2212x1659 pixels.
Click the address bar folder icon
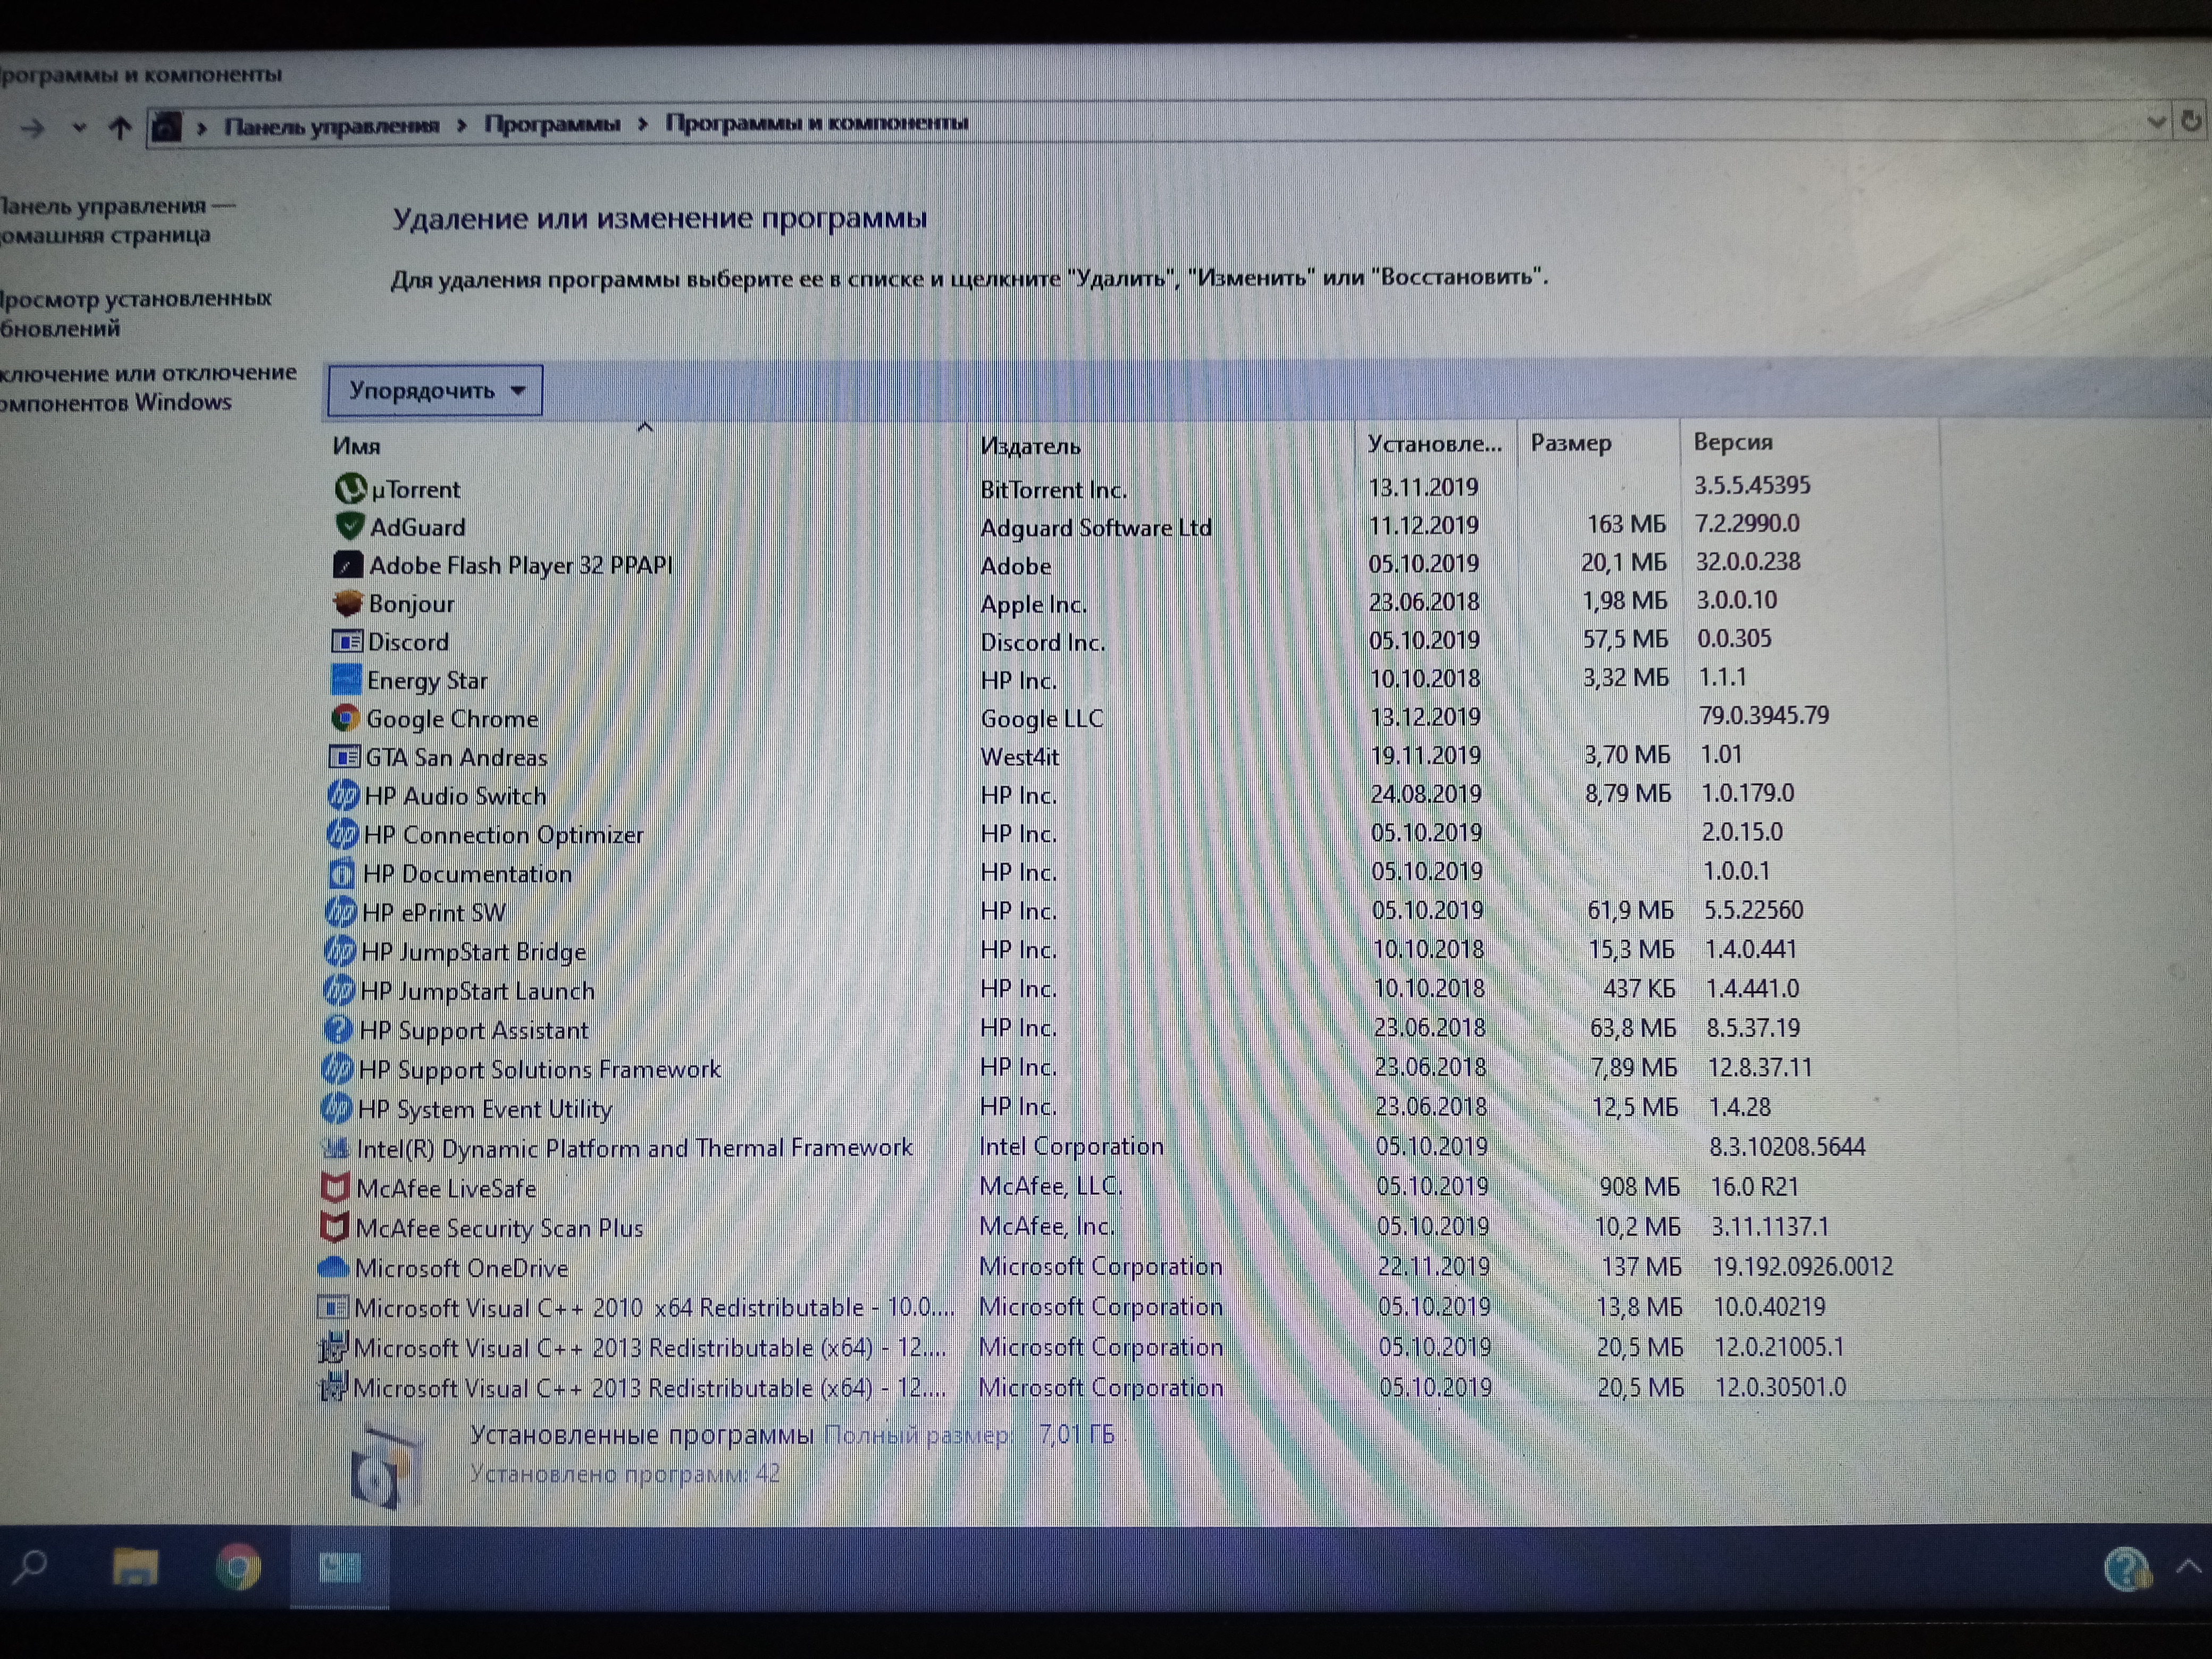point(166,127)
